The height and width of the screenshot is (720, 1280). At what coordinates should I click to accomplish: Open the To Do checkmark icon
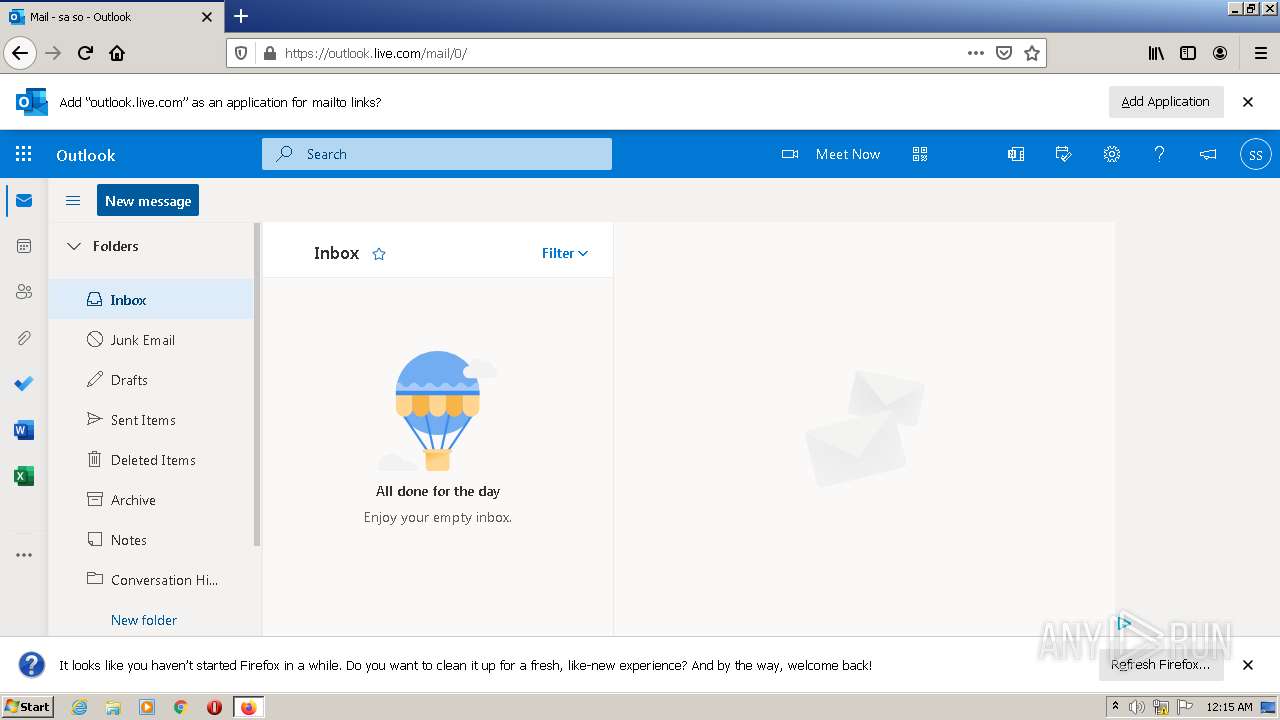tap(24, 384)
